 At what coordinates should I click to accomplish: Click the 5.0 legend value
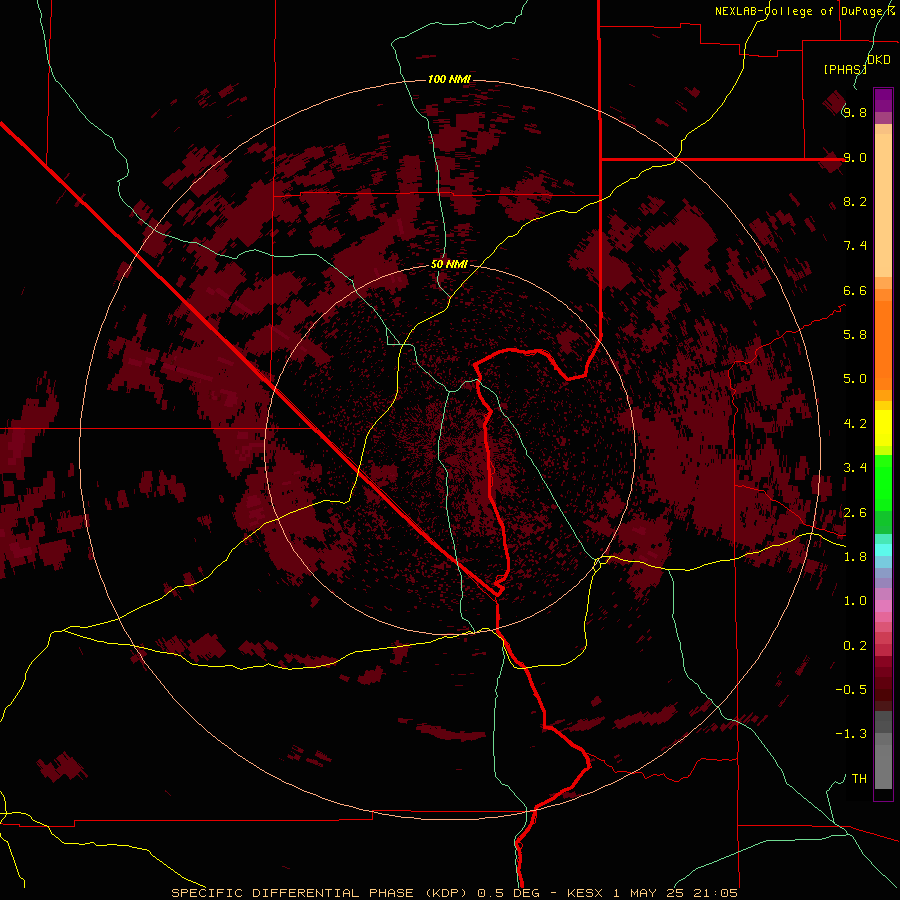pos(855,379)
